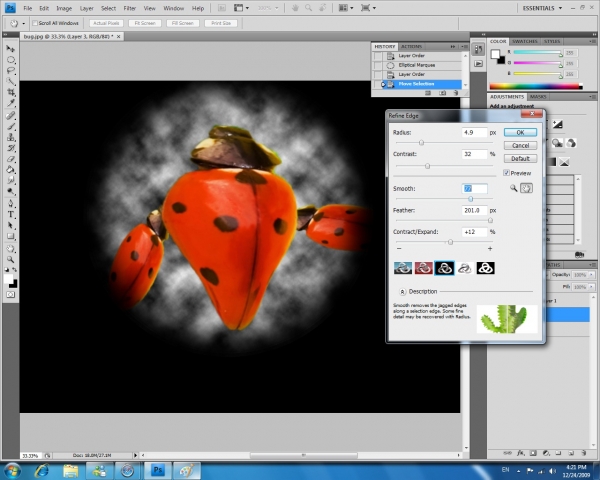Choose the Mask preview mode icon
The width and height of the screenshot is (600, 480).
pos(486,268)
